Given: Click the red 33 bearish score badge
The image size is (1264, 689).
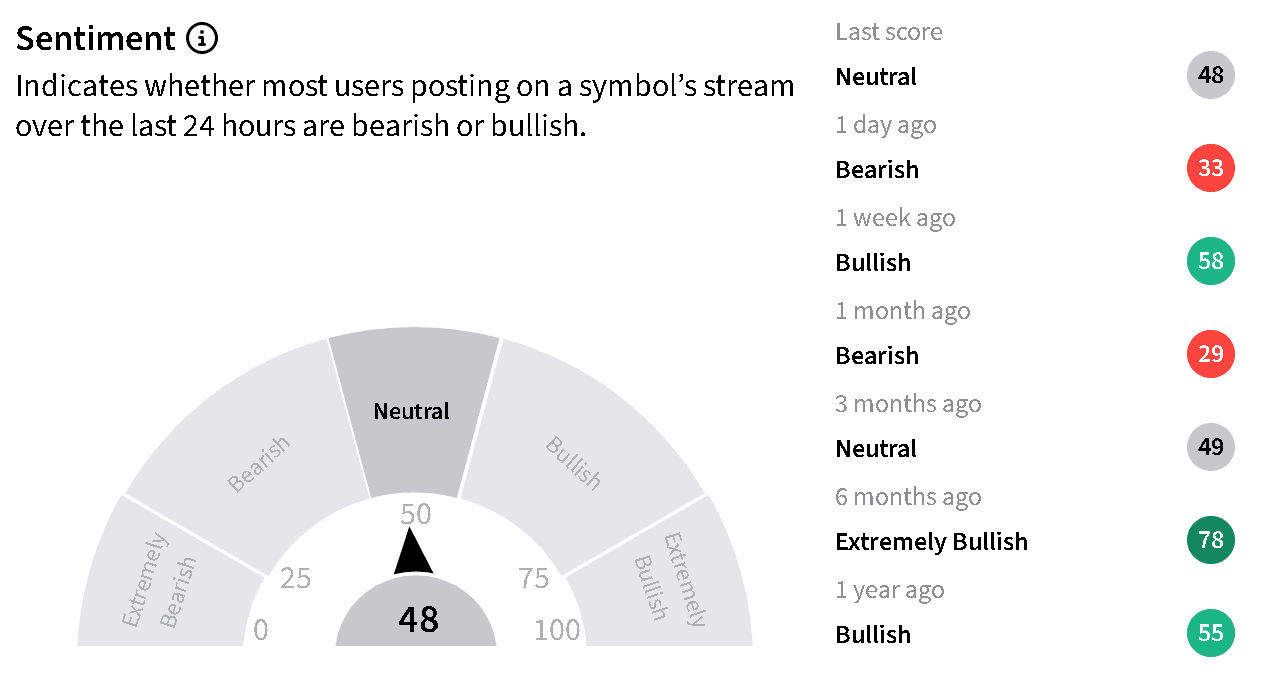Looking at the screenshot, I should click(x=1211, y=168).
